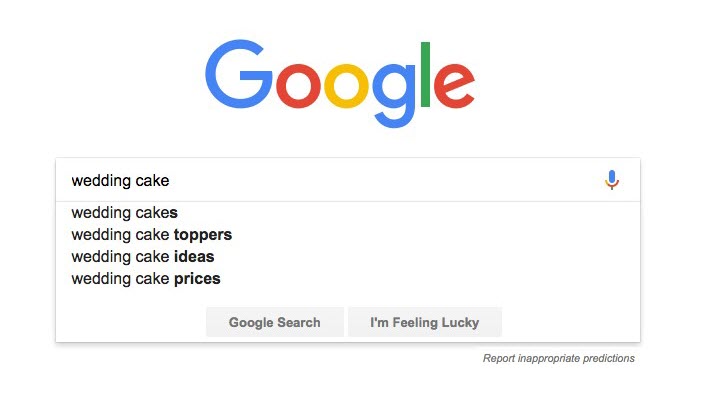Screen dimensions: 725x399
Task: Click the blue lowercase g in logo
Action: point(394,96)
